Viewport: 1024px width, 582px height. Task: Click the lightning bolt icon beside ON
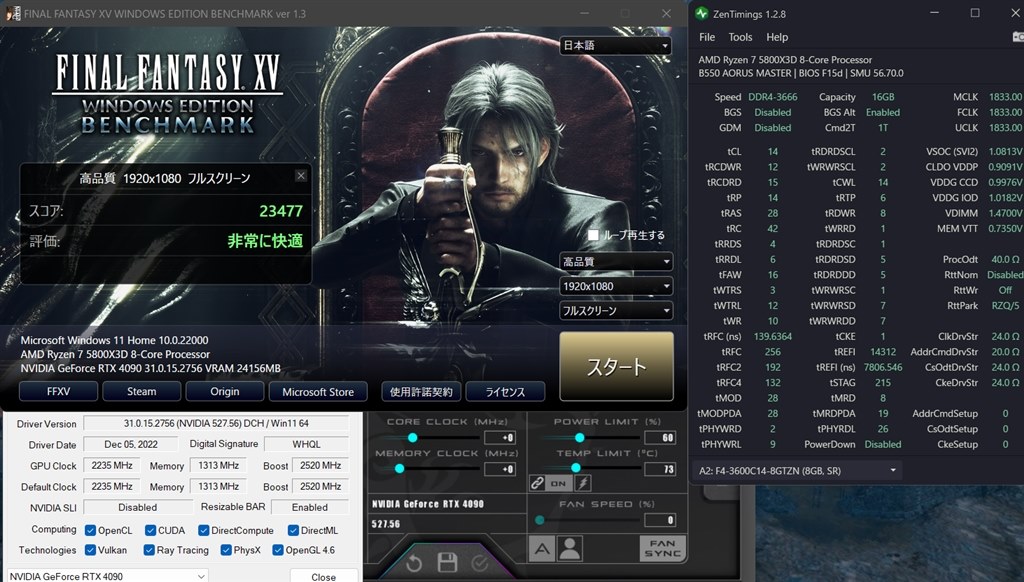583,483
